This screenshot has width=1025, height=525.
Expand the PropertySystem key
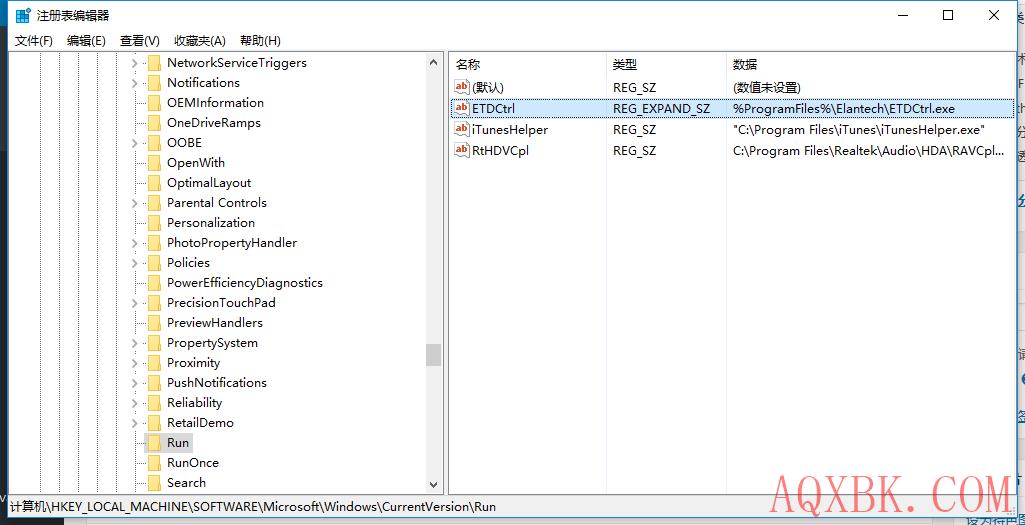pyautogui.click(x=135, y=343)
